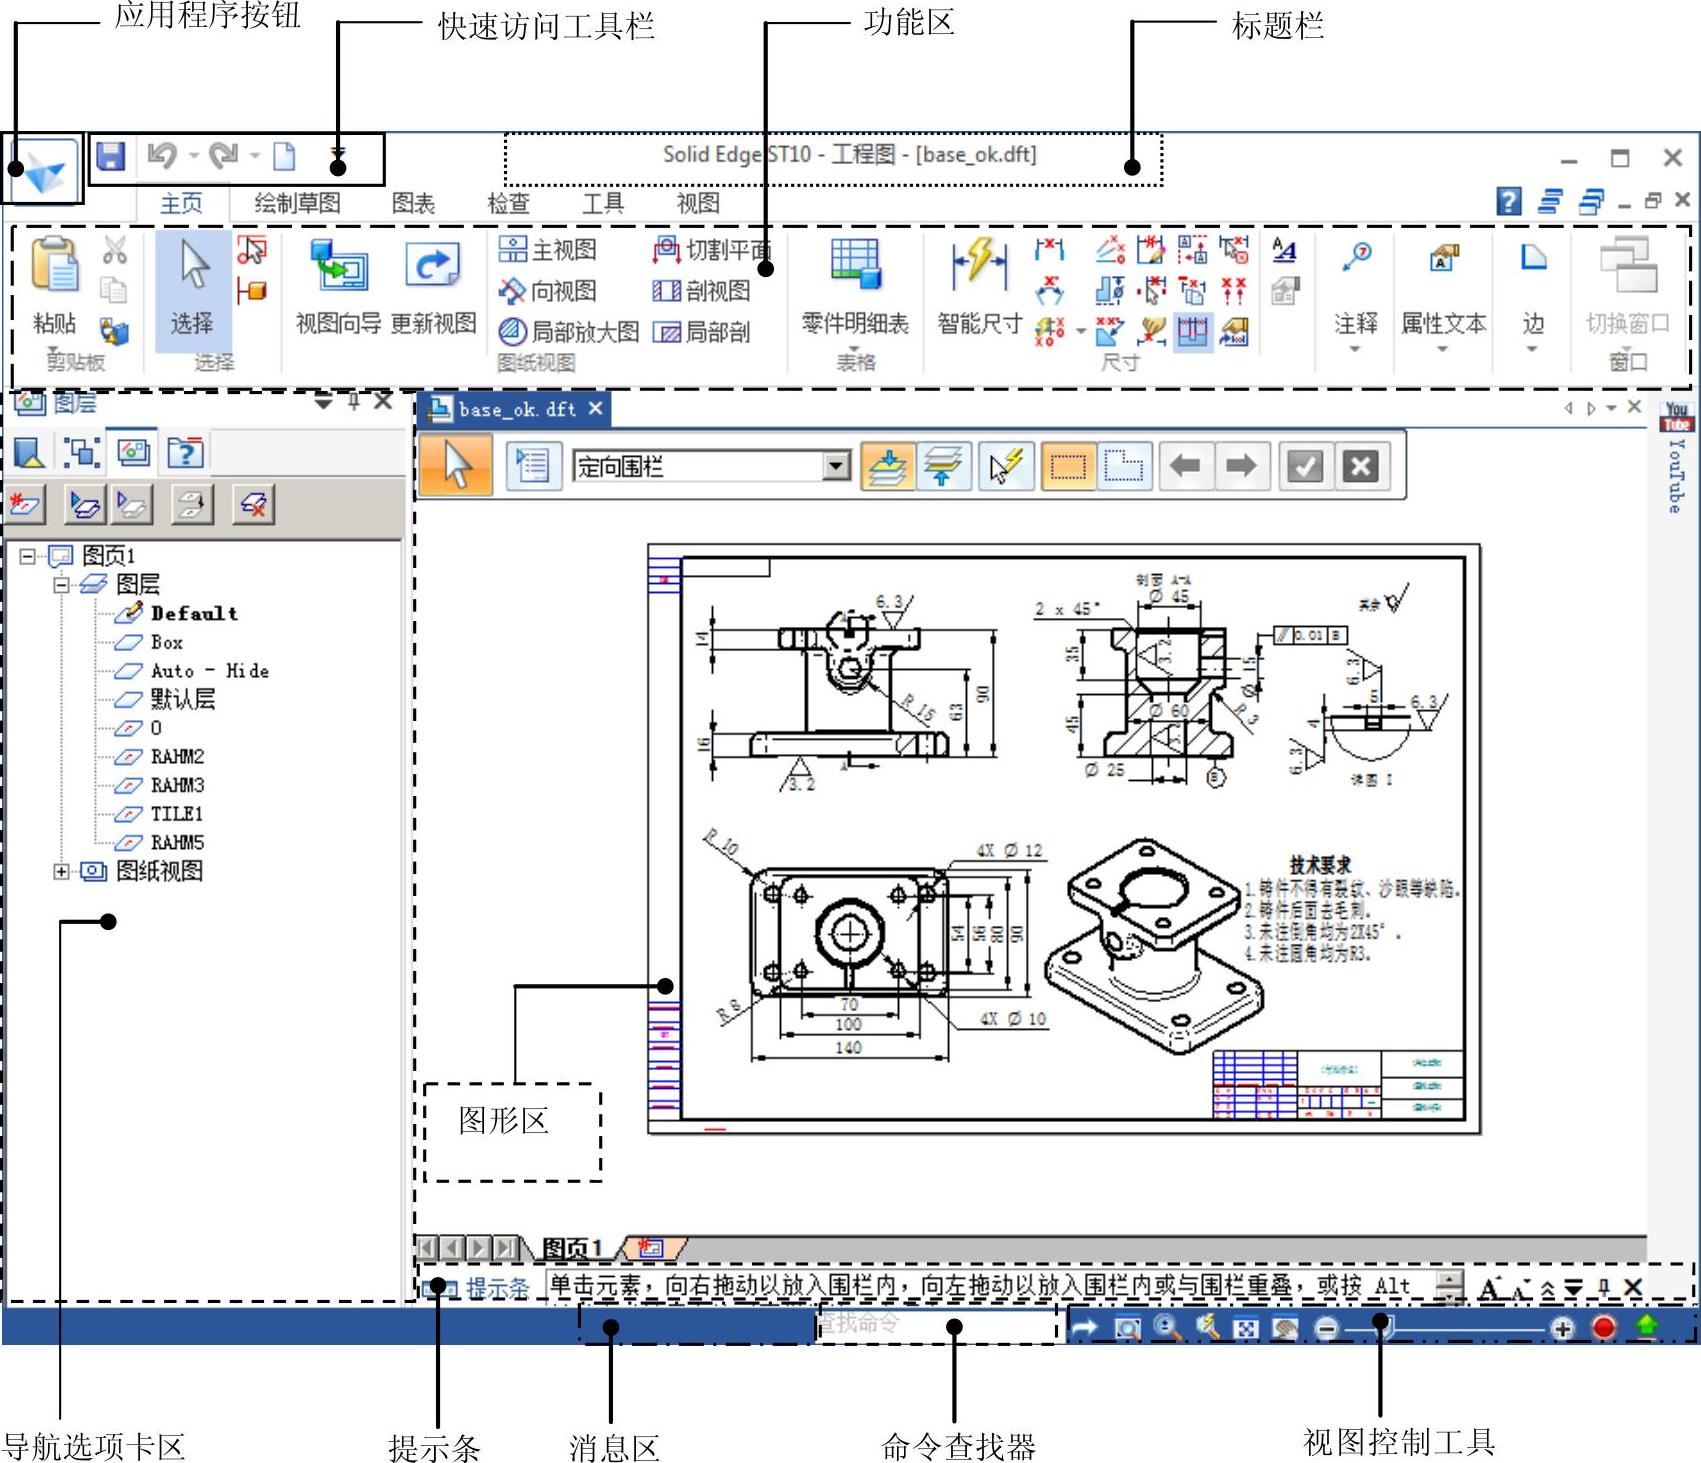Insert a 主视图 principal view
1701x1463 pixels.
(x=548, y=250)
